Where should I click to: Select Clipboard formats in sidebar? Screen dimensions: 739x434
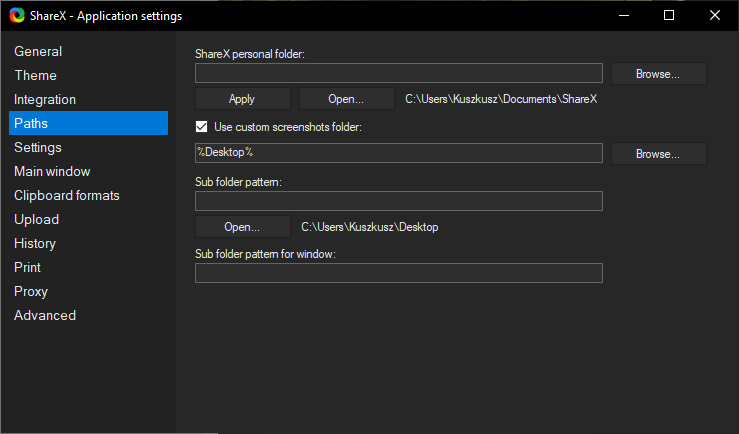click(66, 196)
